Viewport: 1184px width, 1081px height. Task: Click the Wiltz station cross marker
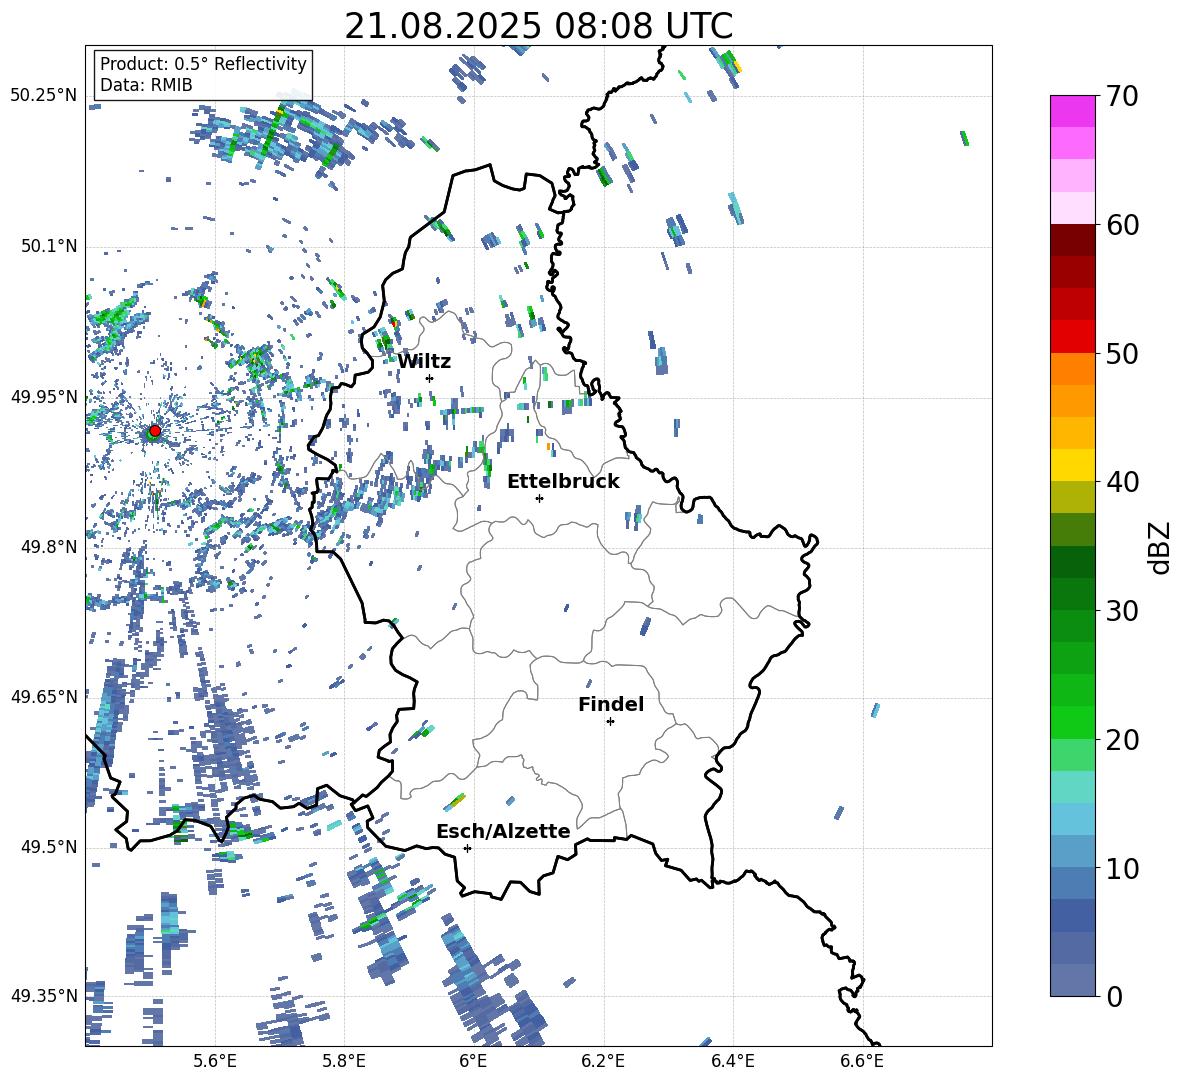click(430, 378)
